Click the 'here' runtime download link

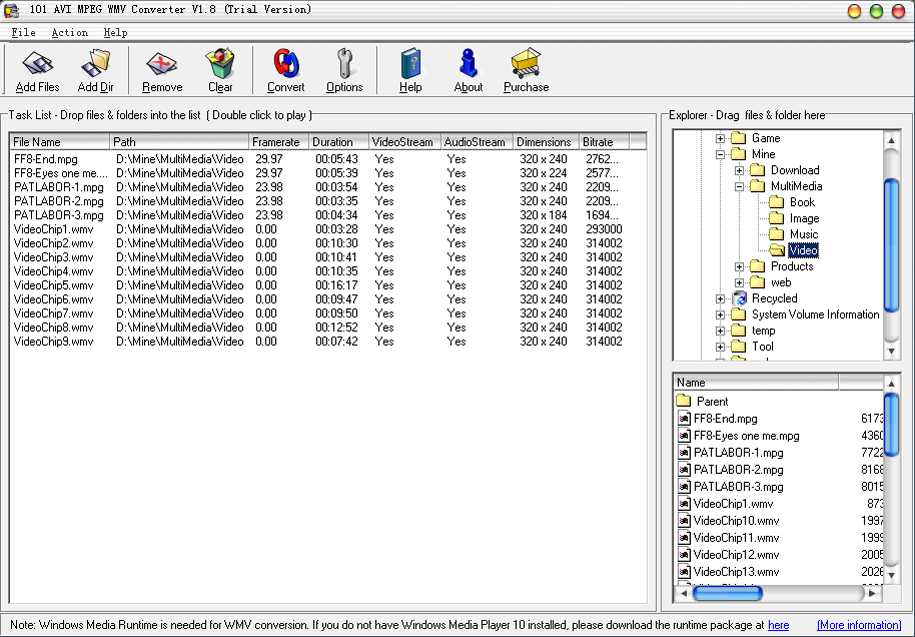(x=778, y=625)
